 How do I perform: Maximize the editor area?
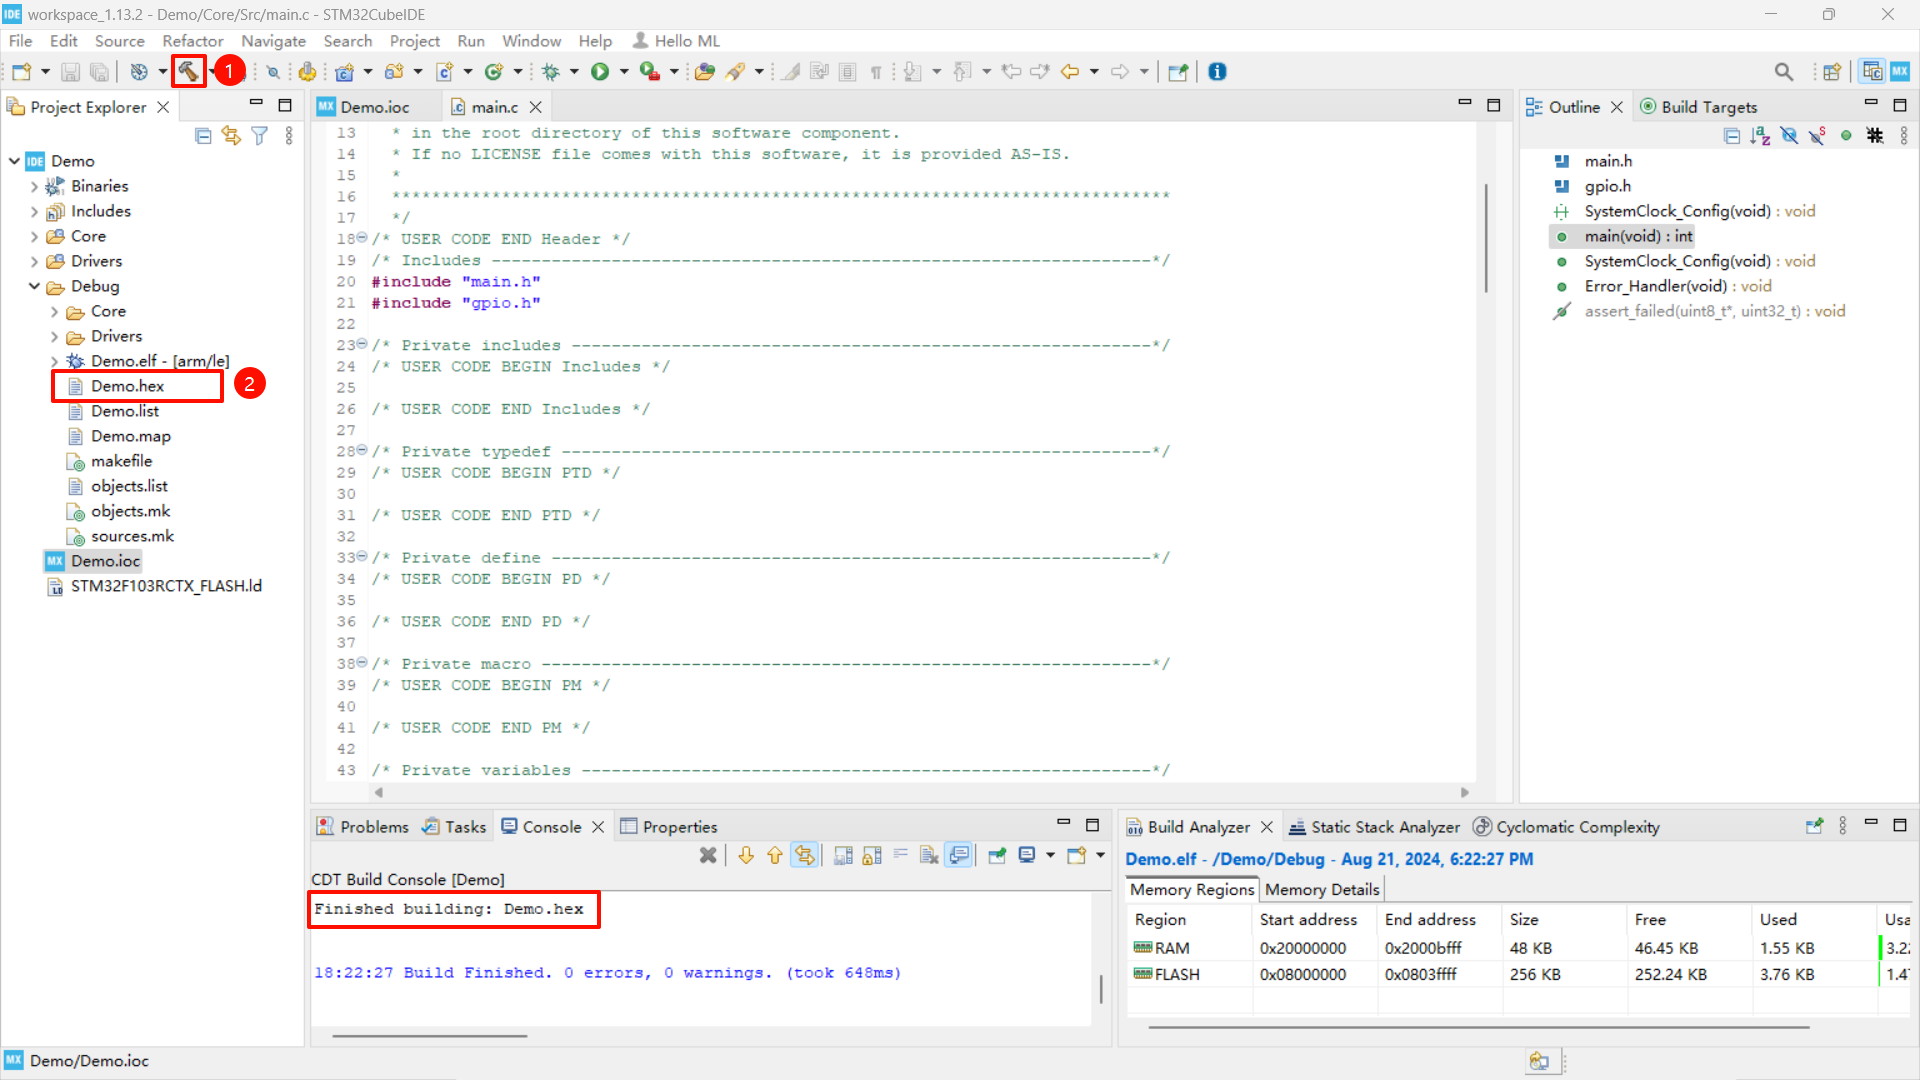pyautogui.click(x=1494, y=105)
